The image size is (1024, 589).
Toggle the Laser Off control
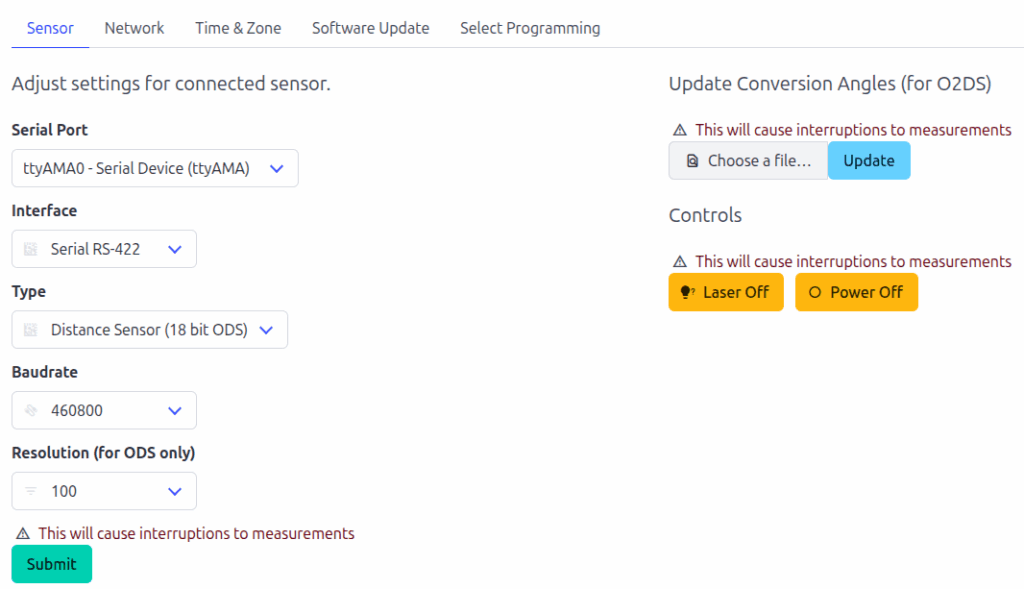[726, 292]
